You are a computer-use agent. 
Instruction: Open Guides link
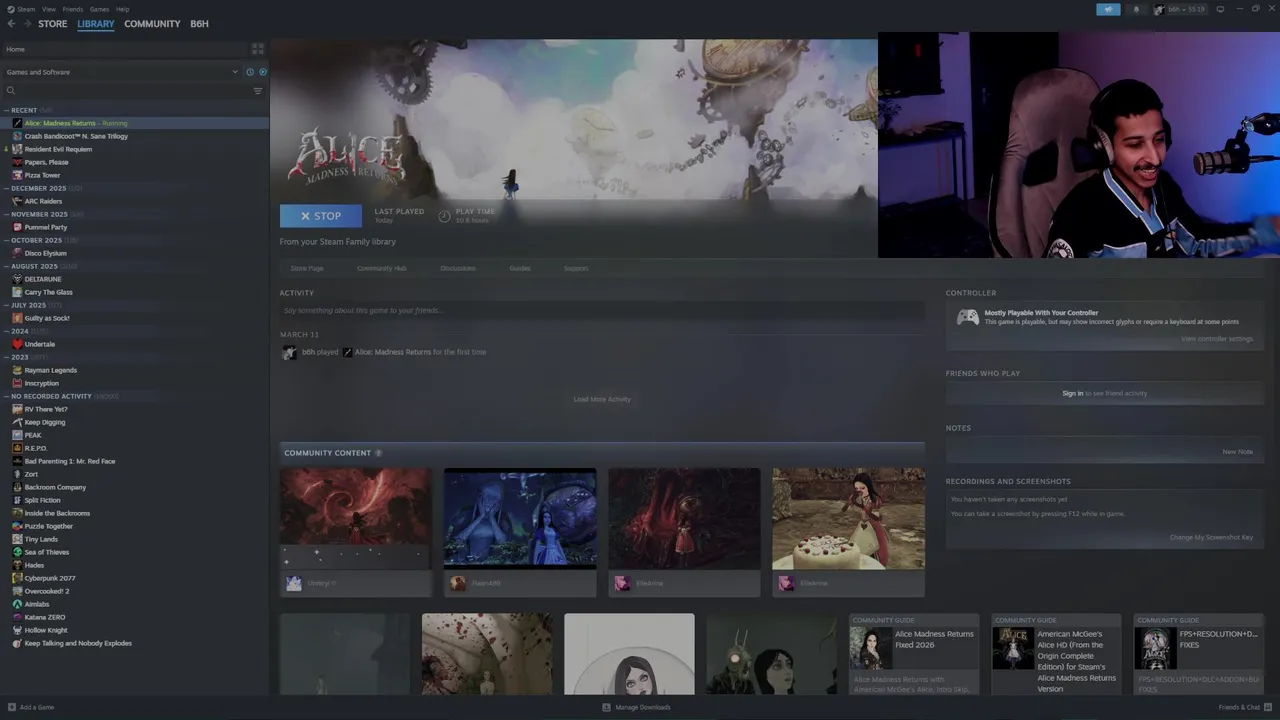520,268
